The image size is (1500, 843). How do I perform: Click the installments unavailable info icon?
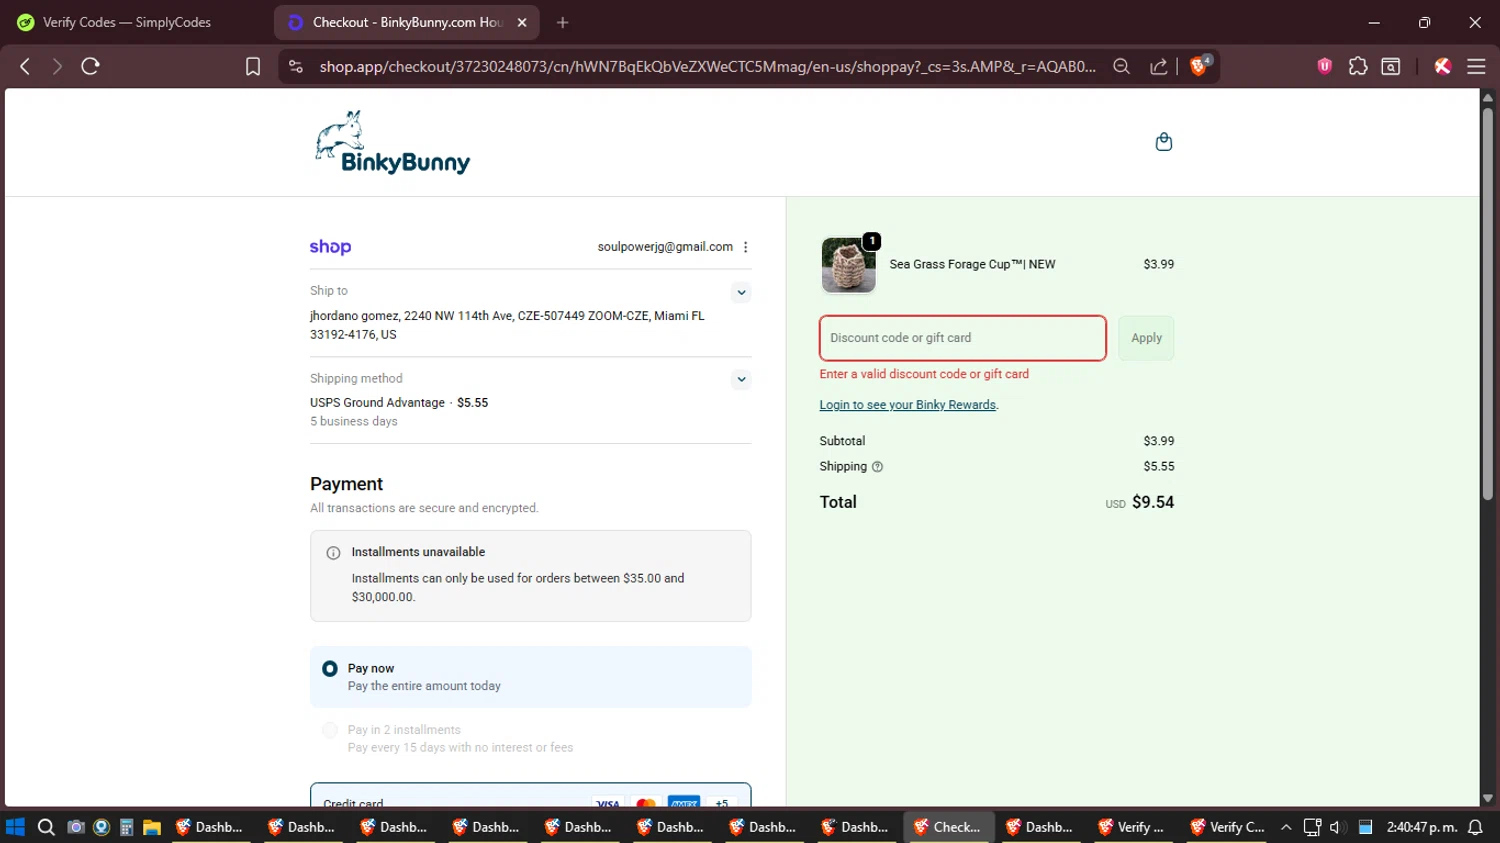pyautogui.click(x=333, y=553)
